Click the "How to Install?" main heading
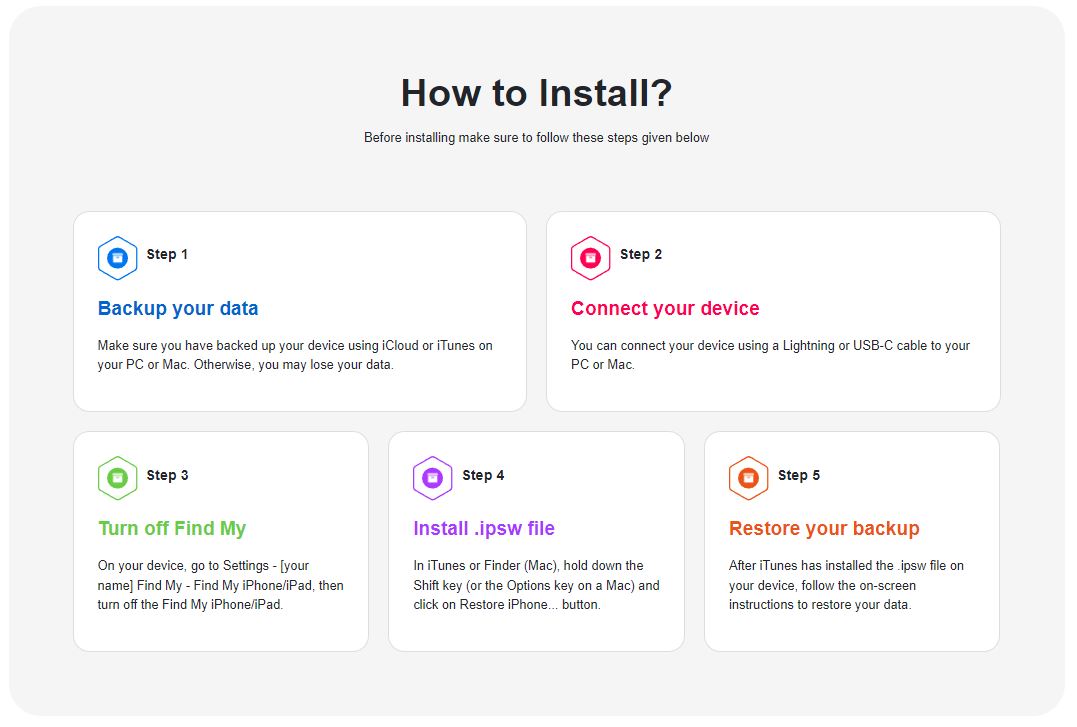The width and height of the screenshot is (1077, 727). point(536,93)
